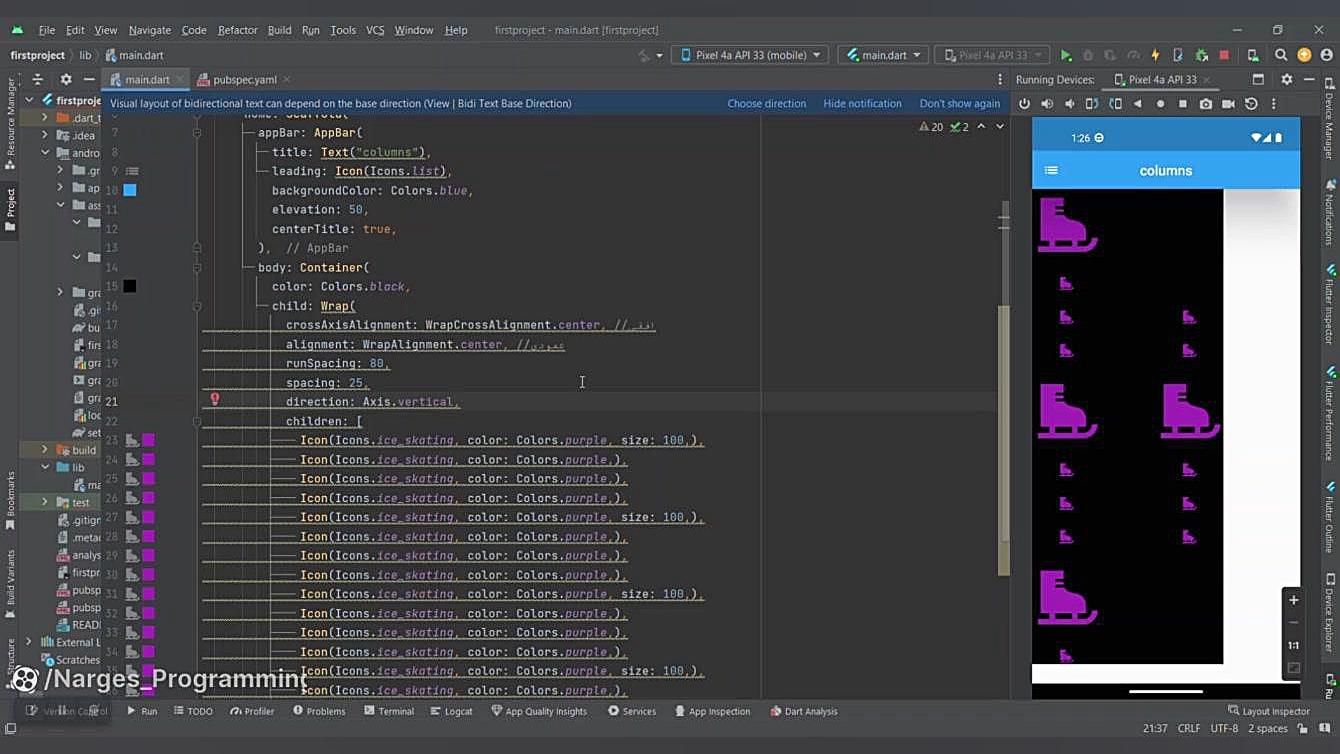Open the Build menu
The image size is (1340, 754).
(279, 30)
